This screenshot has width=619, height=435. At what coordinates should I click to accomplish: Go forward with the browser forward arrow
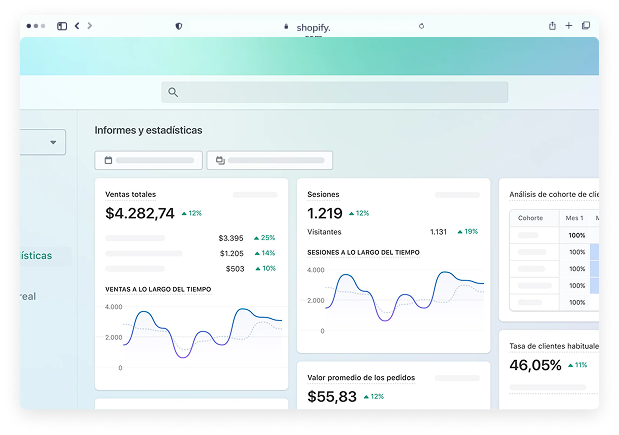click(x=90, y=26)
